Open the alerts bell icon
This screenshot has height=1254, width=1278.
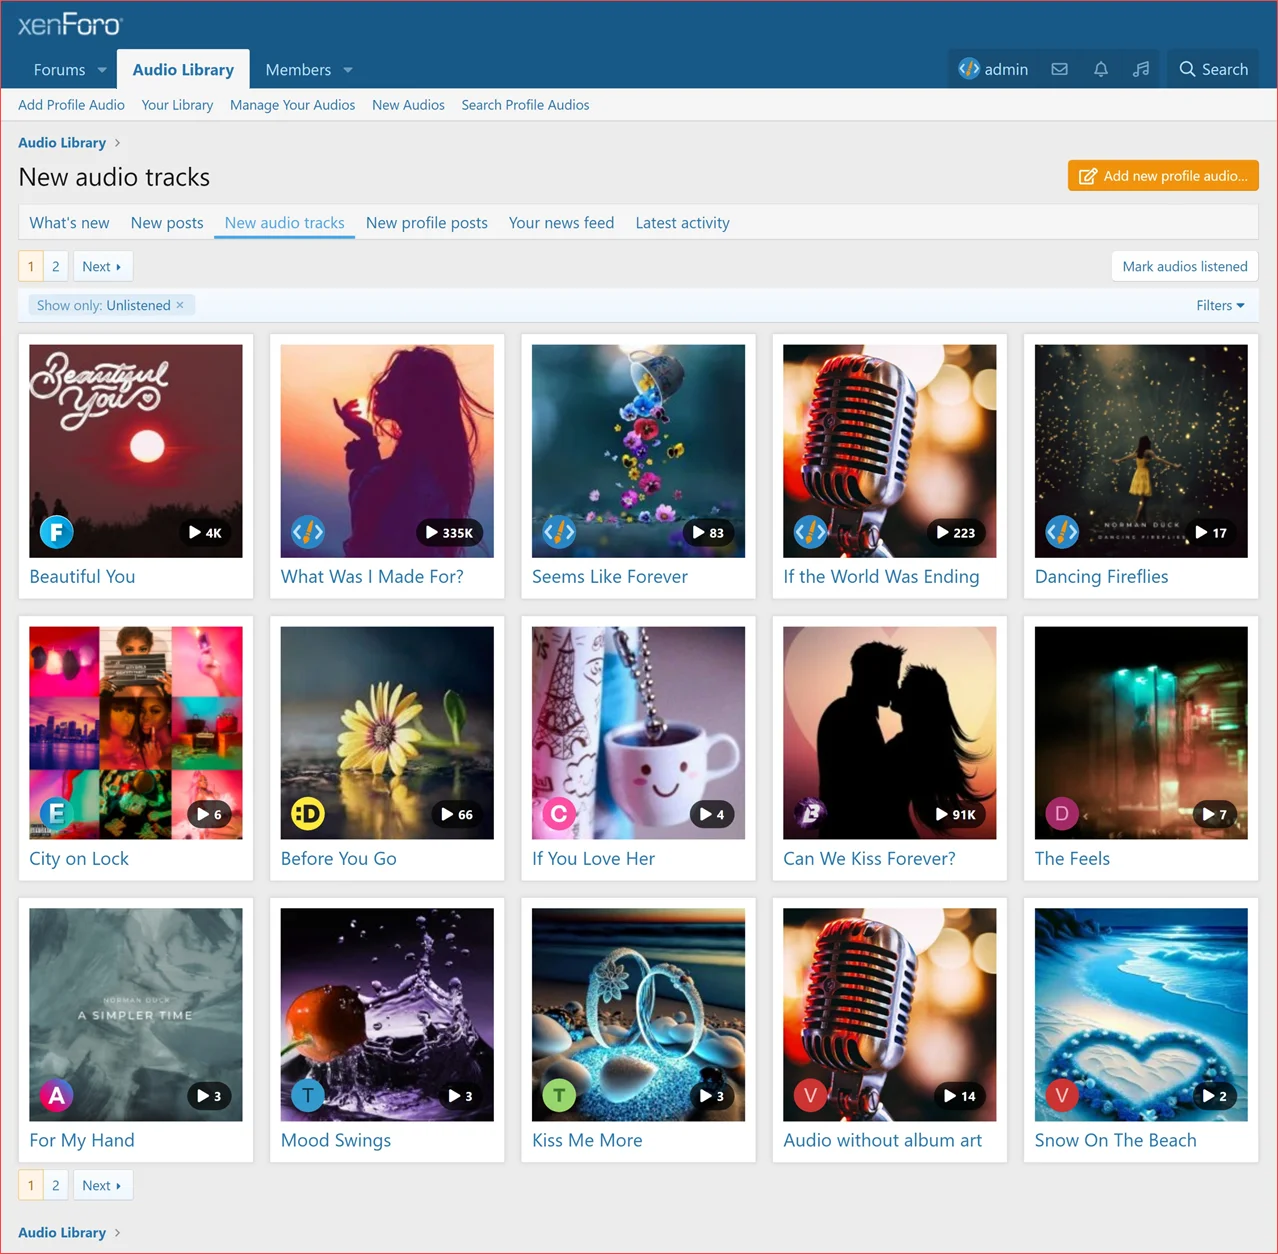(x=1100, y=69)
